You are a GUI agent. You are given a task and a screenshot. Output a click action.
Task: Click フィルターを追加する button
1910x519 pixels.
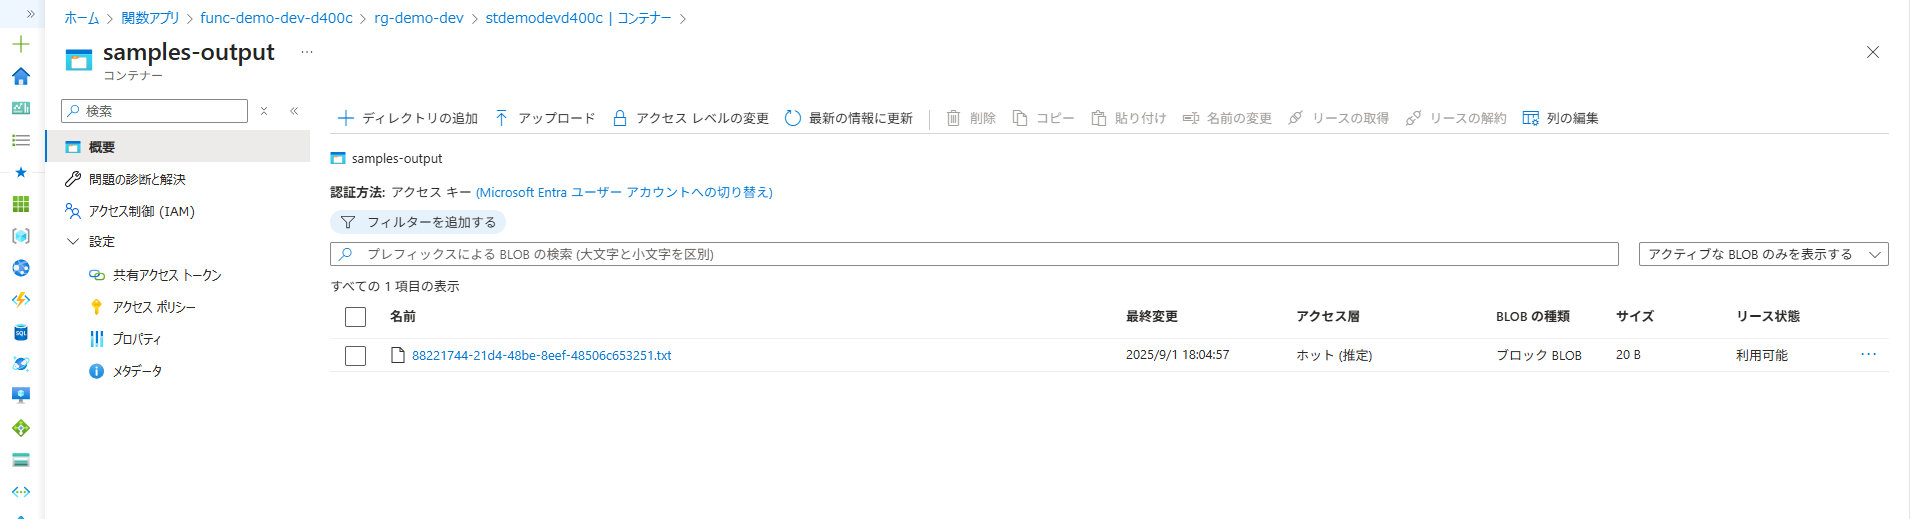click(418, 222)
